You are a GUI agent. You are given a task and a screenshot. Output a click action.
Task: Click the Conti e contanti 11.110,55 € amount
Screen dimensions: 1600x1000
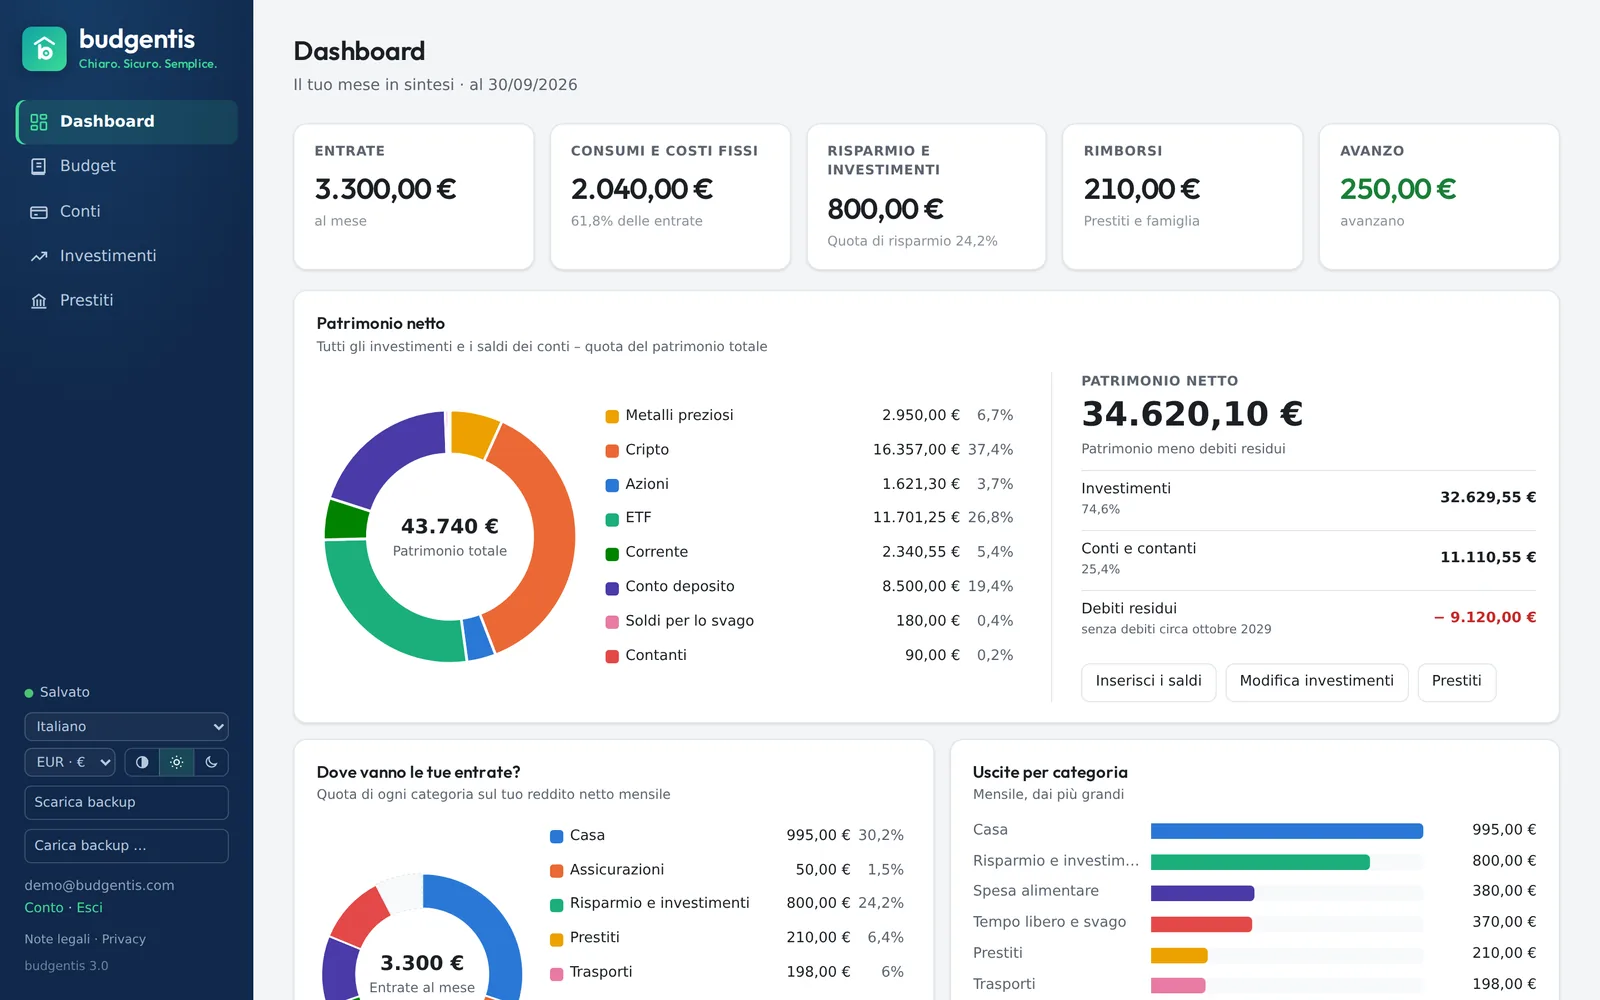coord(1488,557)
